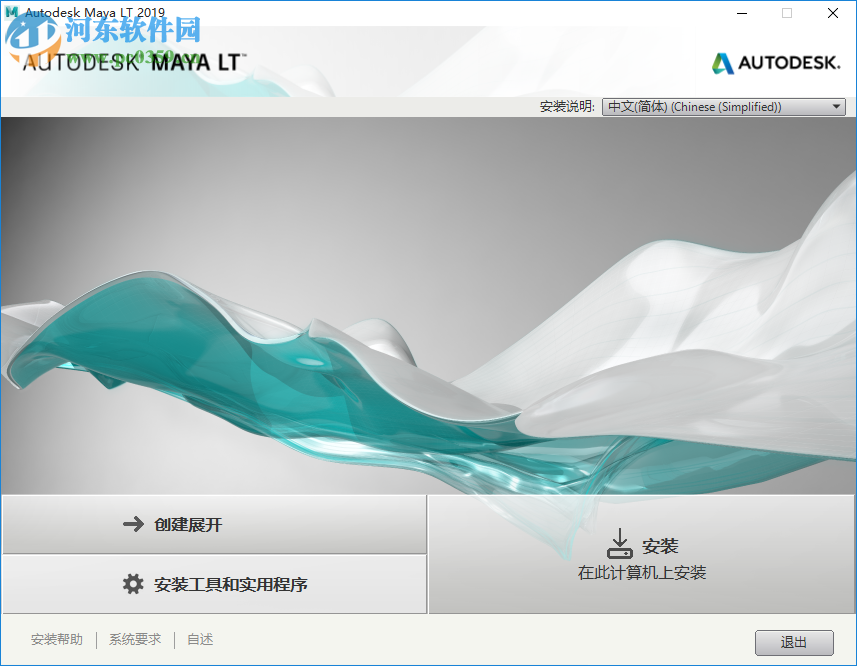Open the 自述 readme link
The image size is (857, 666).
[199, 639]
